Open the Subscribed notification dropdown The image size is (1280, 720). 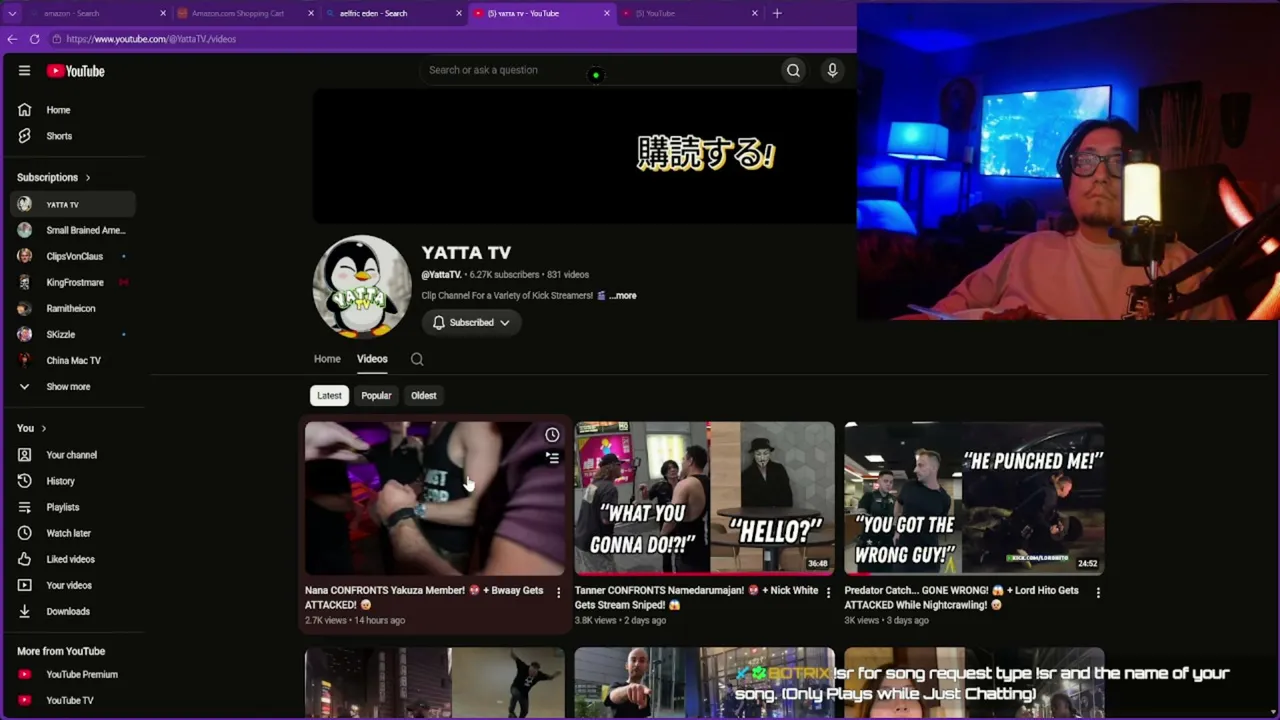(470, 323)
